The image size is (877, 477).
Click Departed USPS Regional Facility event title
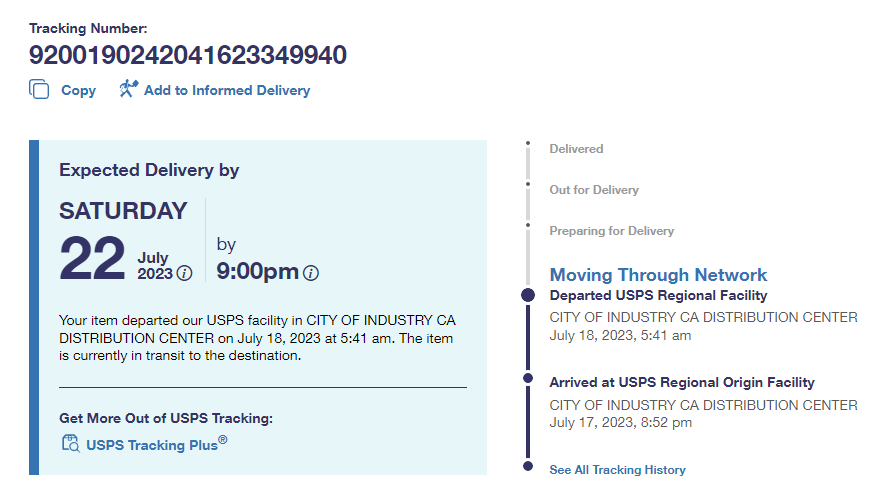(658, 296)
